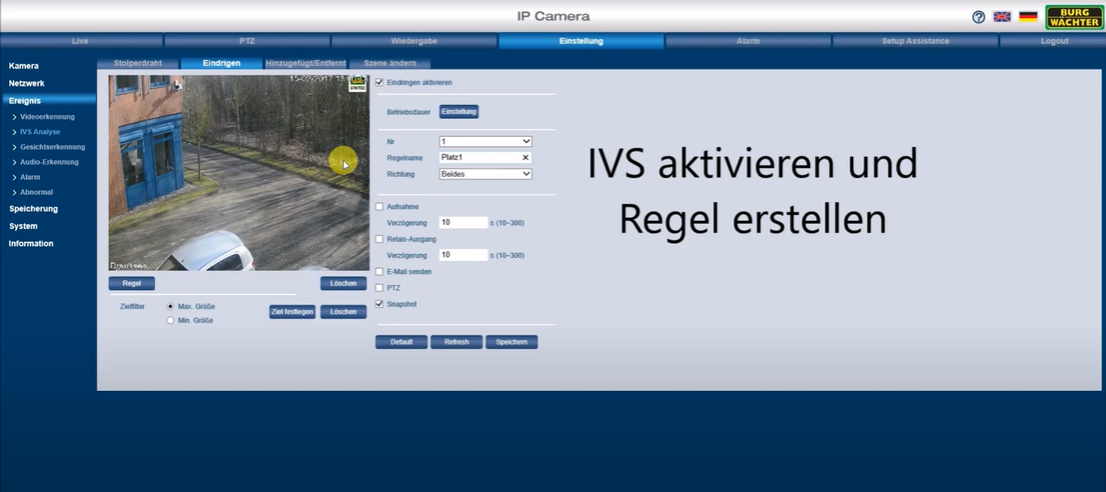
Task: Switch language via the UK flag icon
Action: 1002,17
